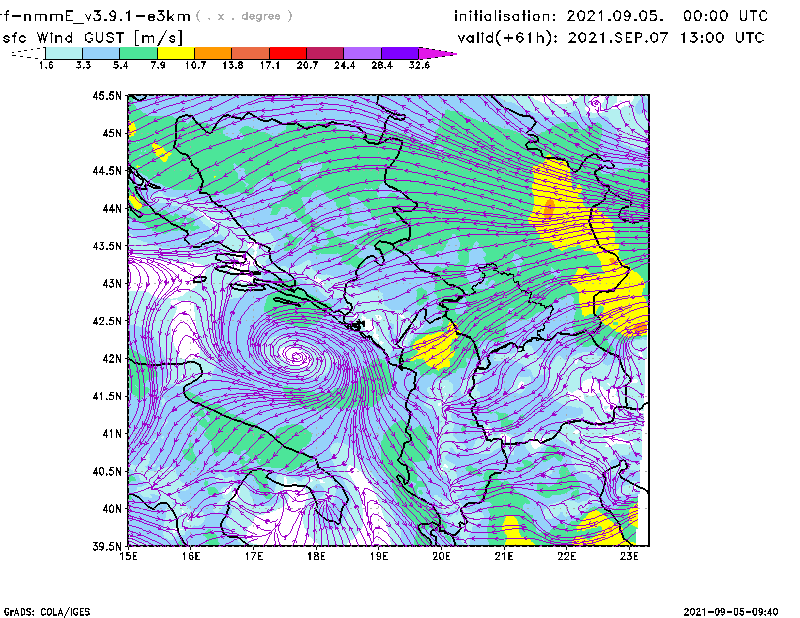Click the "3.3" legend value
The height and width of the screenshot is (618, 800).
click(83, 65)
